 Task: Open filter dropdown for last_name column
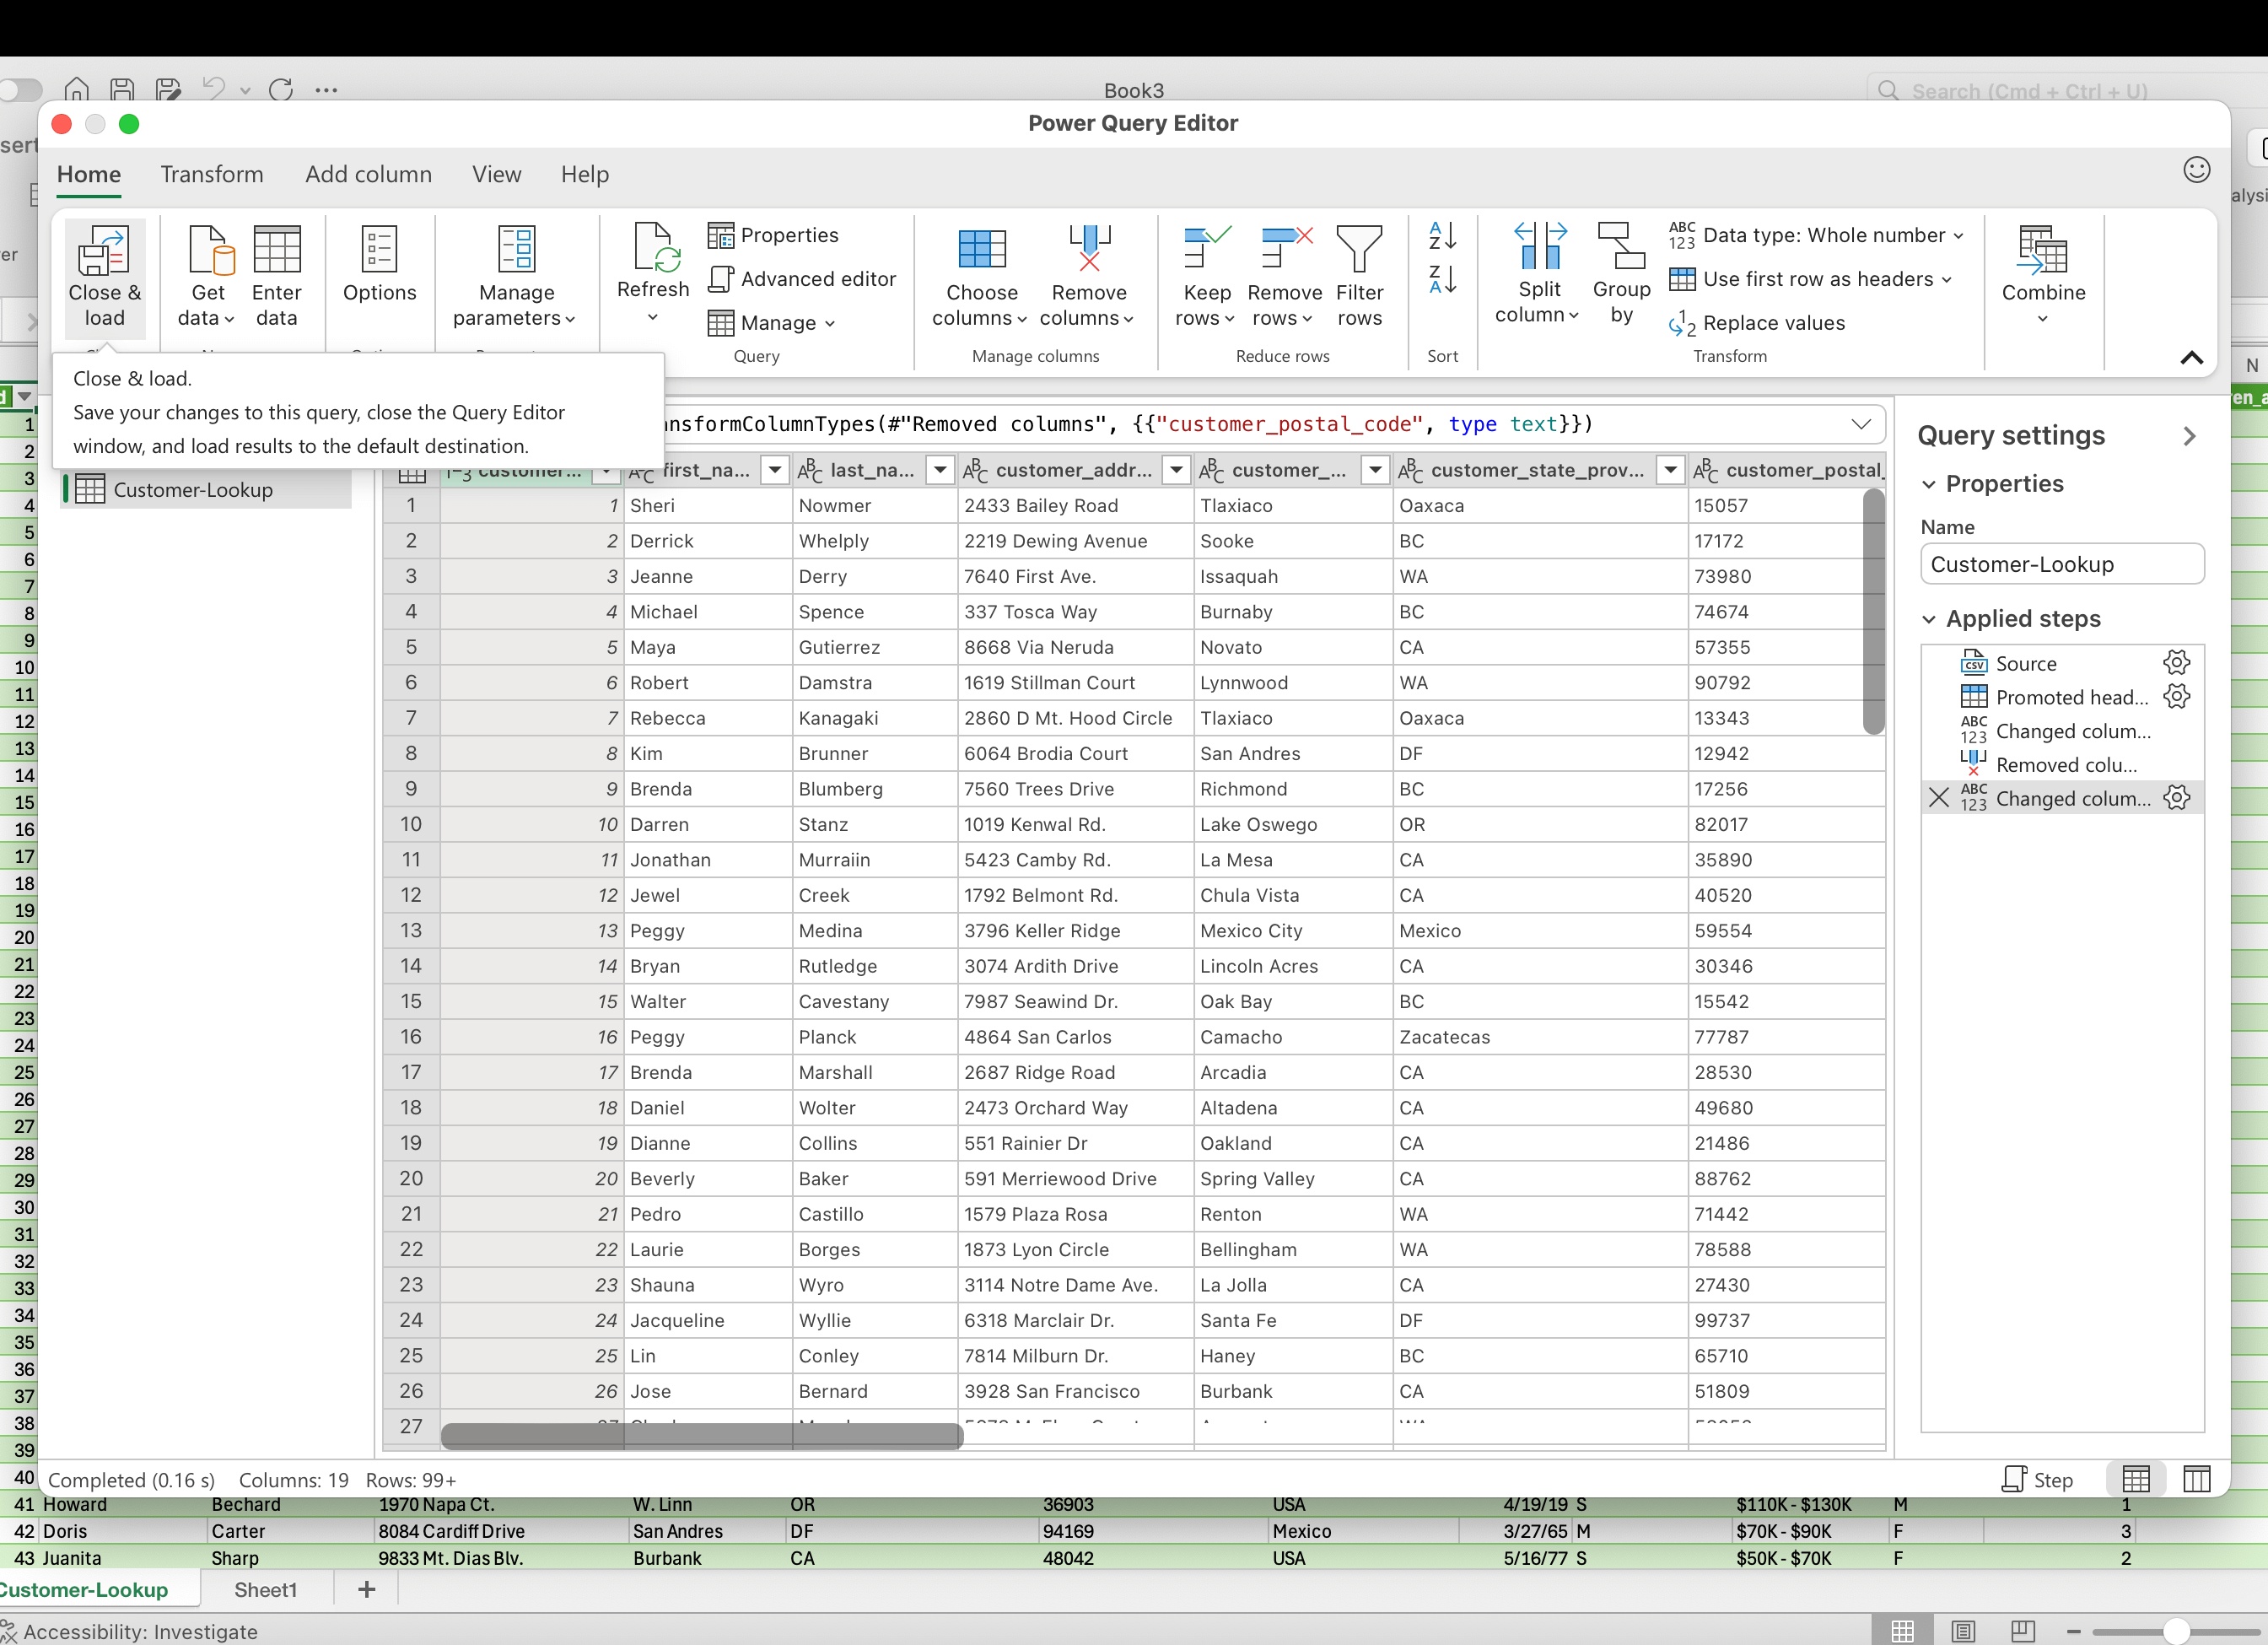(x=939, y=470)
